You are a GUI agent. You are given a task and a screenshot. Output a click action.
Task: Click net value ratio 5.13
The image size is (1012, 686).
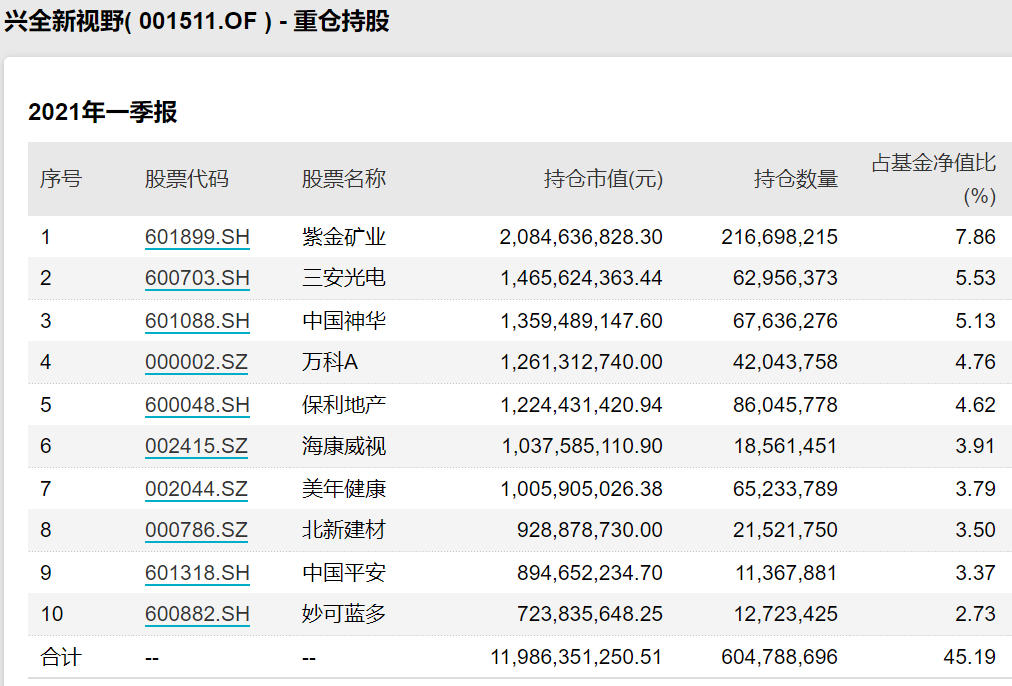click(975, 321)
